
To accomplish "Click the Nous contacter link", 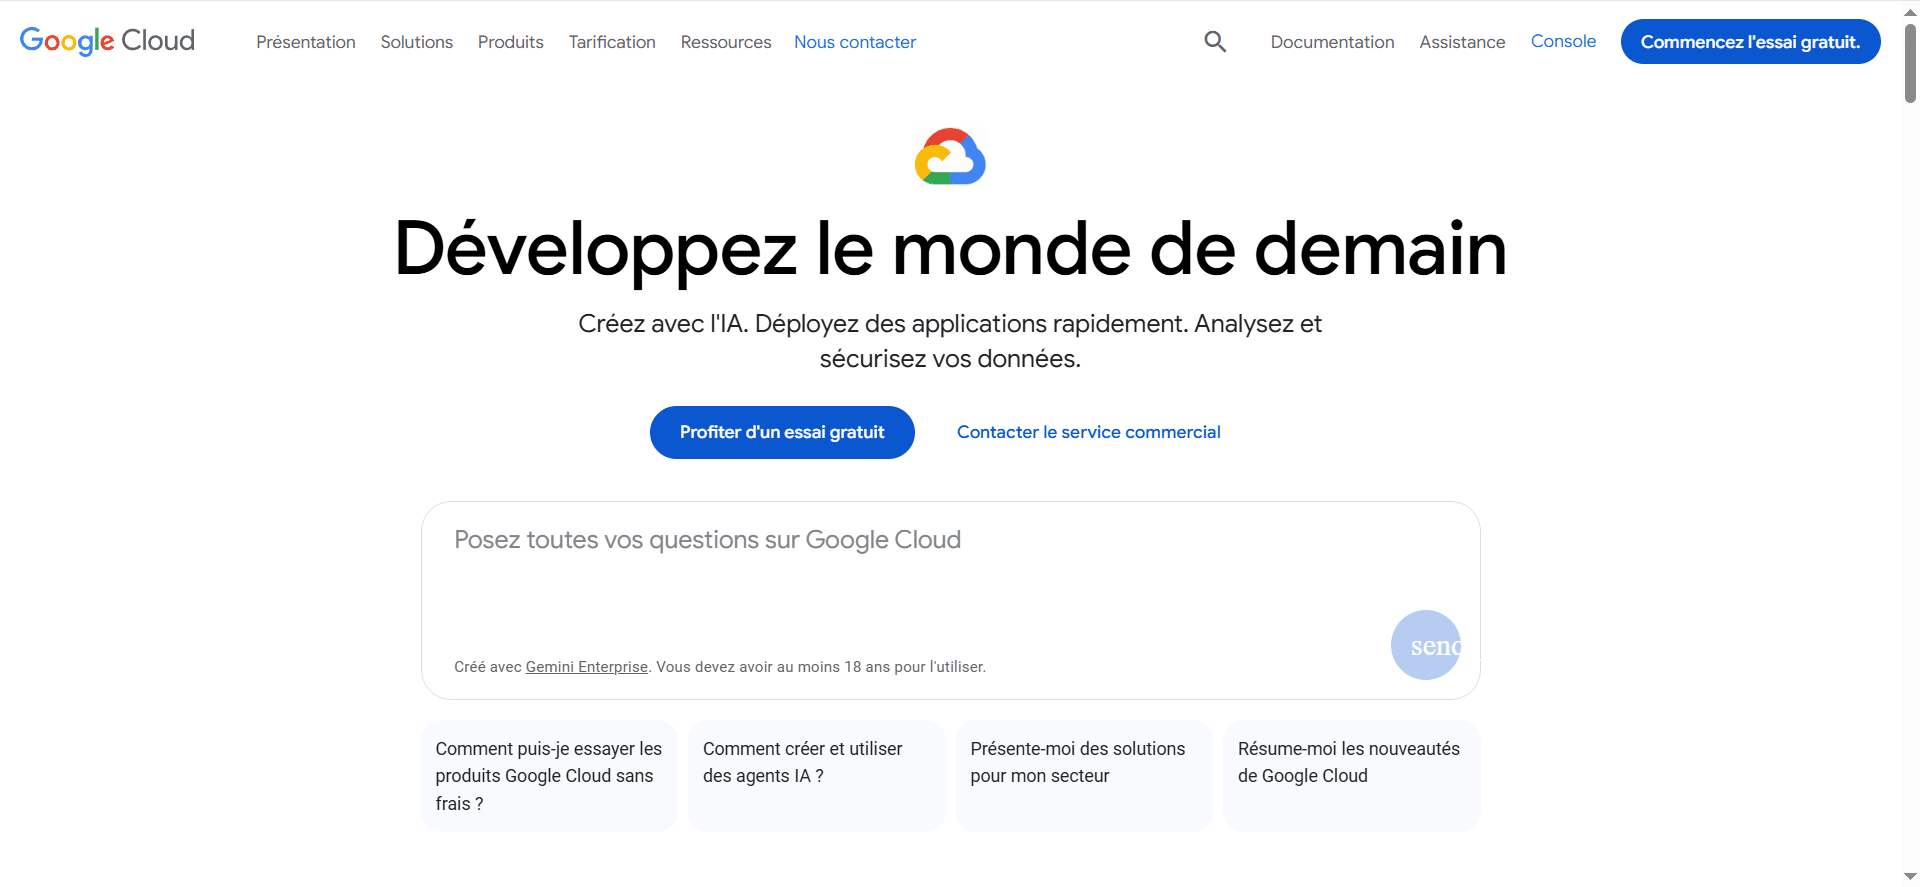I will [x=855, y=42].
